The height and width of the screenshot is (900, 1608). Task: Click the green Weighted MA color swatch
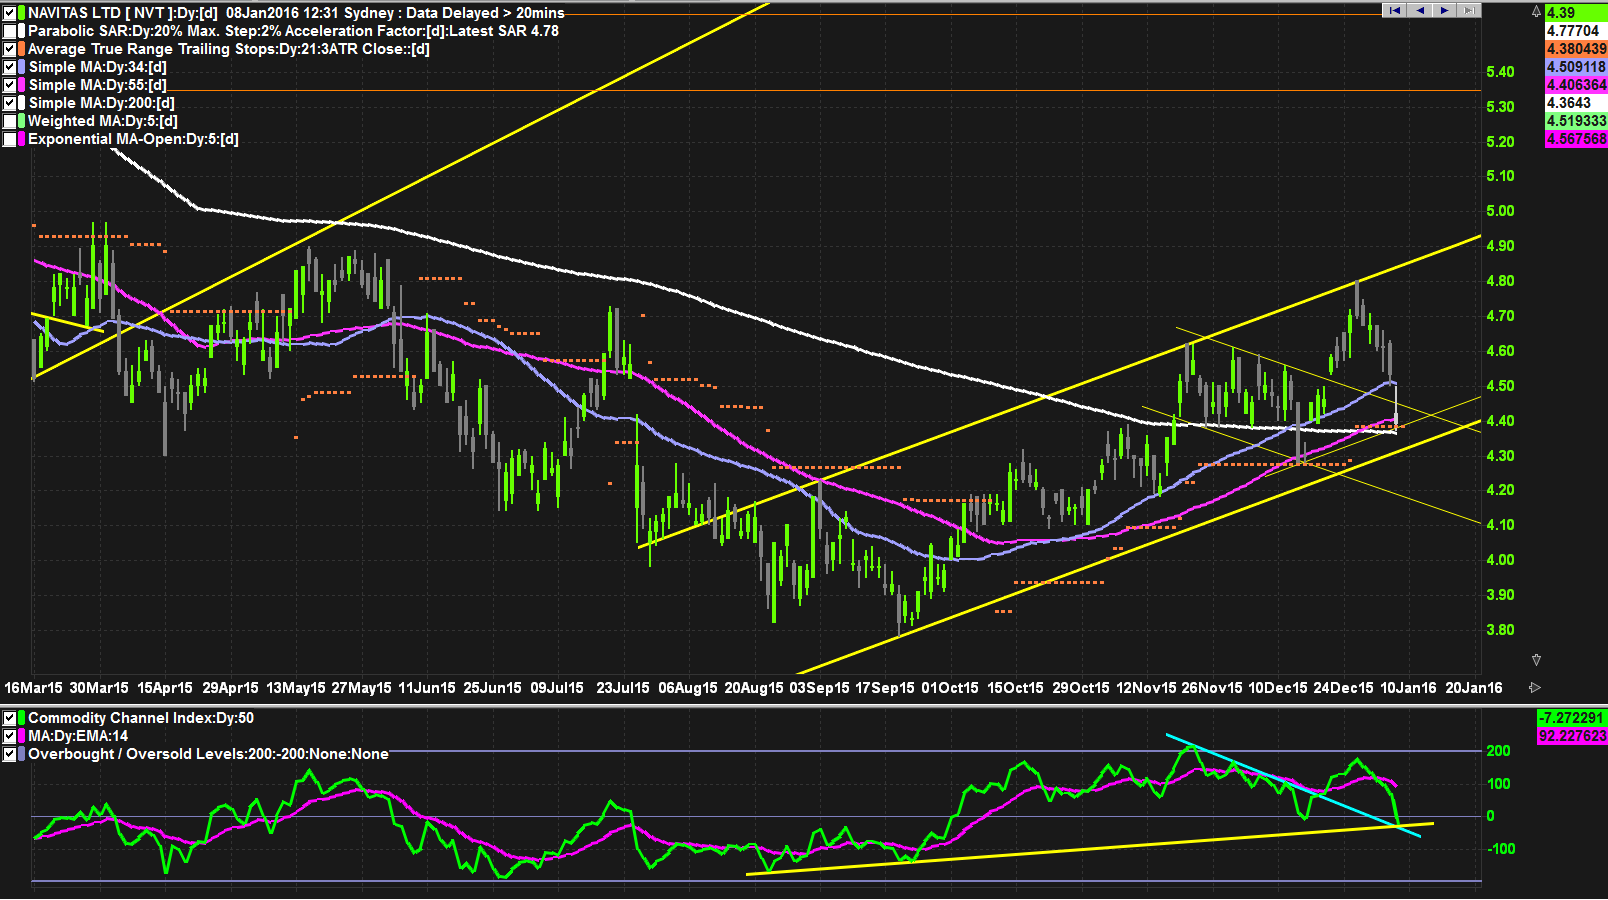(21, 121)
